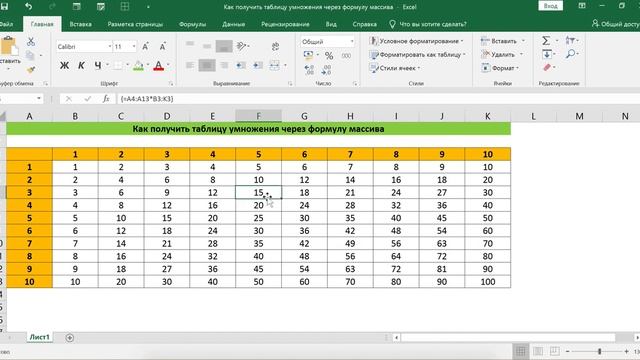
Task: Open the font size 11 dropdown
Action: (x=134, y=47)
